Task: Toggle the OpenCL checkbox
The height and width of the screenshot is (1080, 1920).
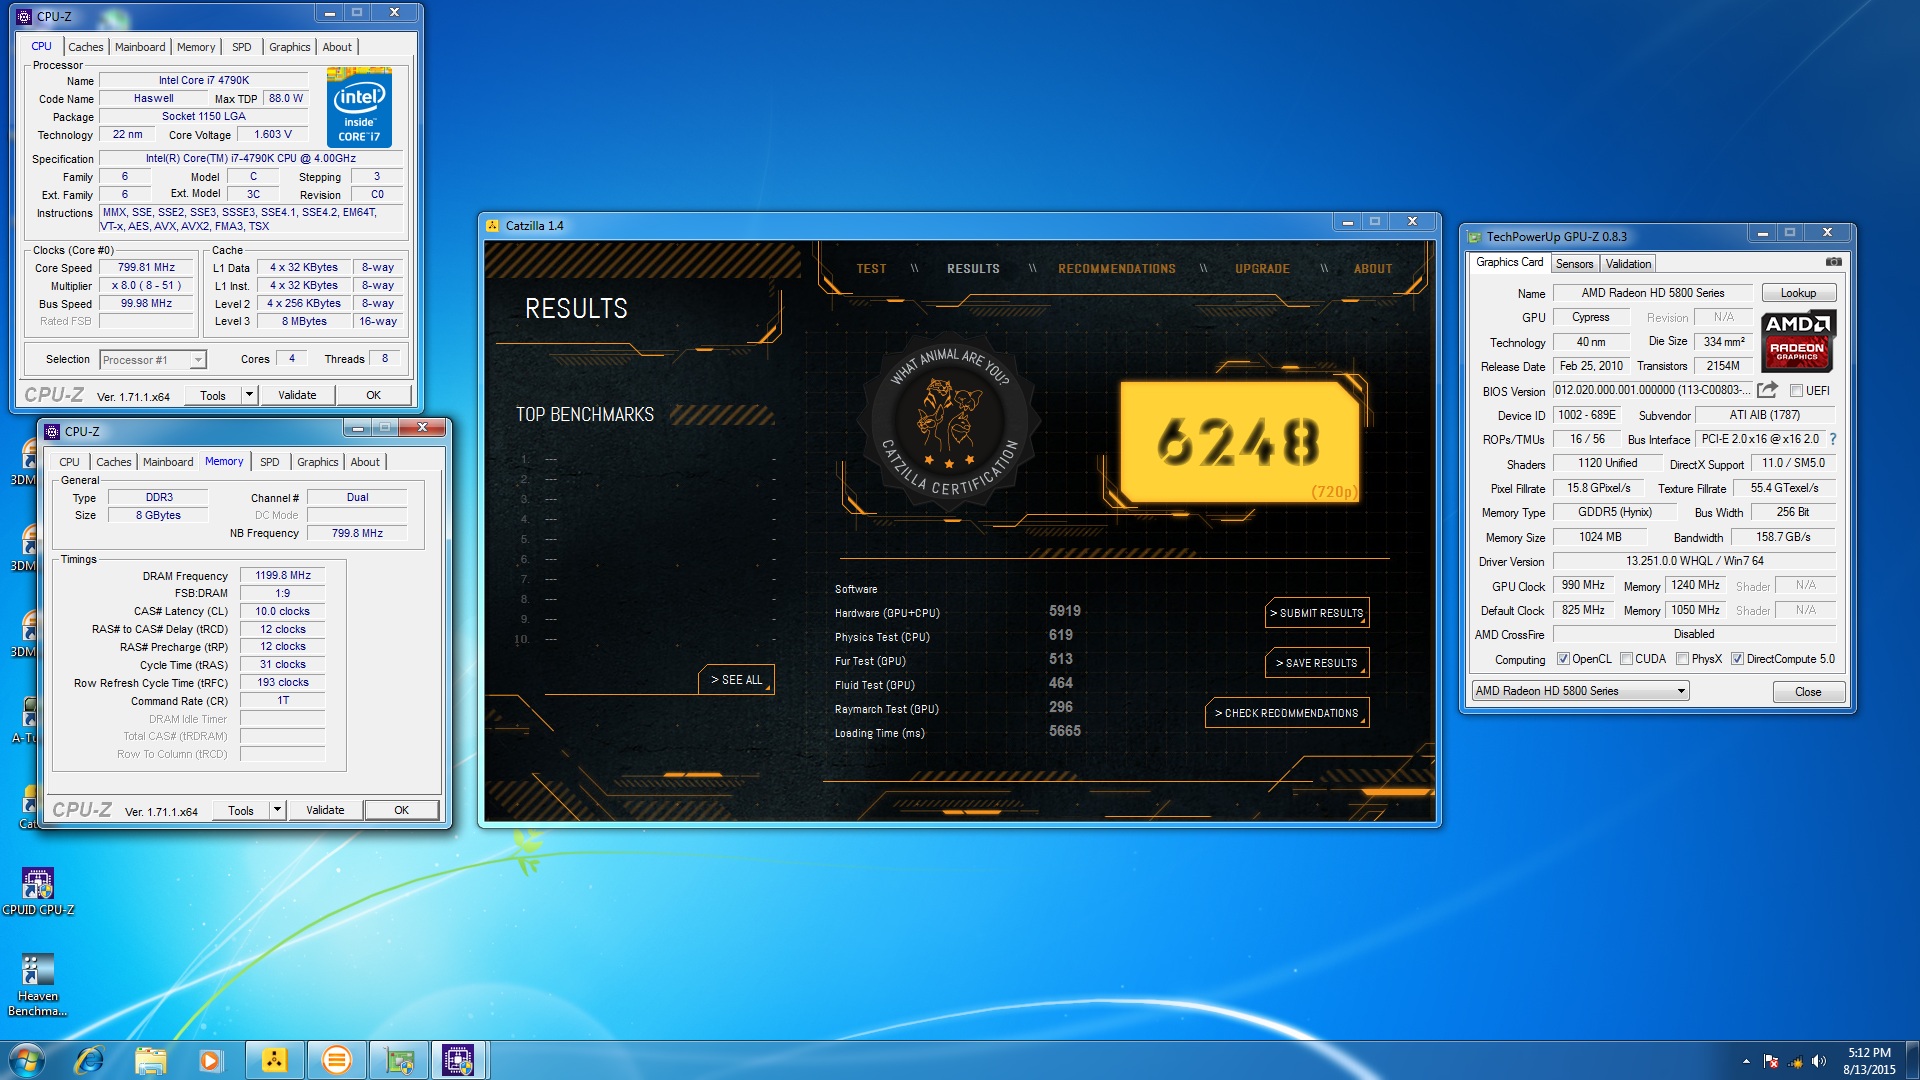Action: pos(1563,659)
